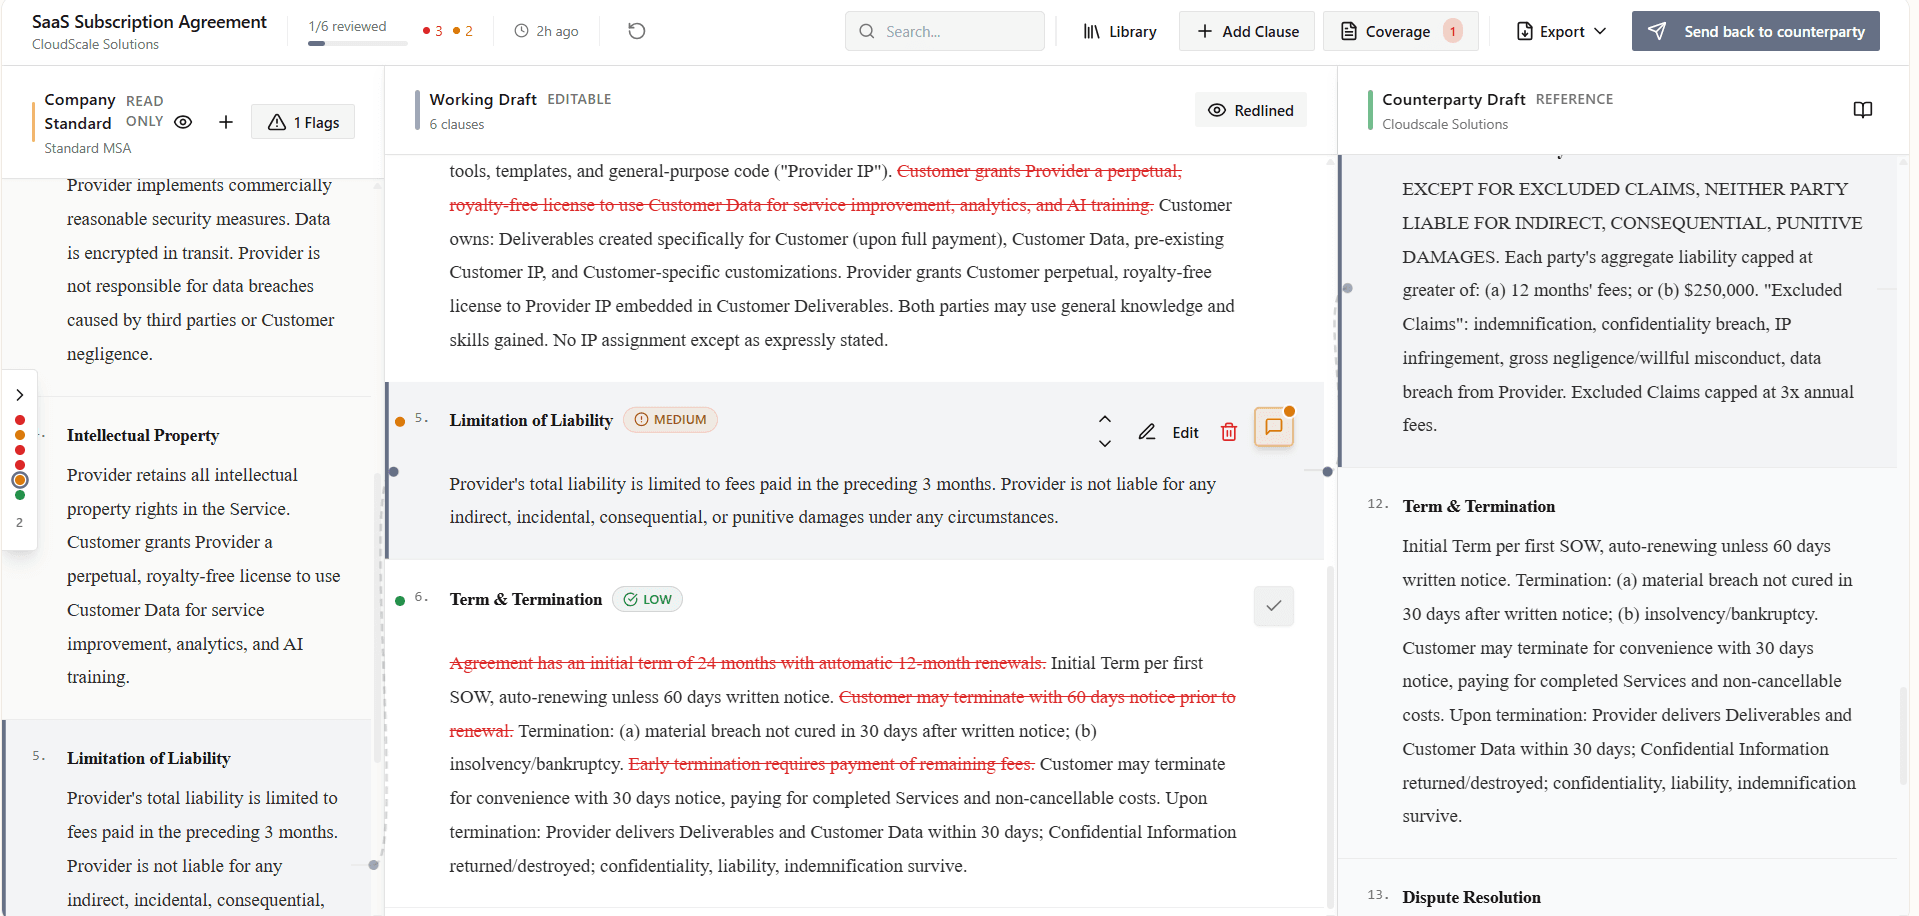Image resolution: width=1919 pixels, height=916 pixels.
Task: Open the unread comment bubble on Limitation of Liability
Action: [1274, 427]
